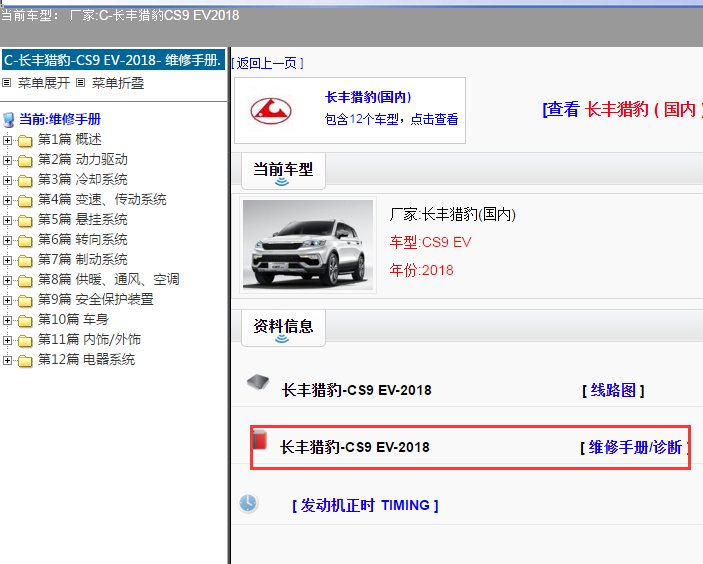Collapse all menus with 菜单折叠
Image resolution: width=703 pixels, height=564 pixels.
(117, 83)
